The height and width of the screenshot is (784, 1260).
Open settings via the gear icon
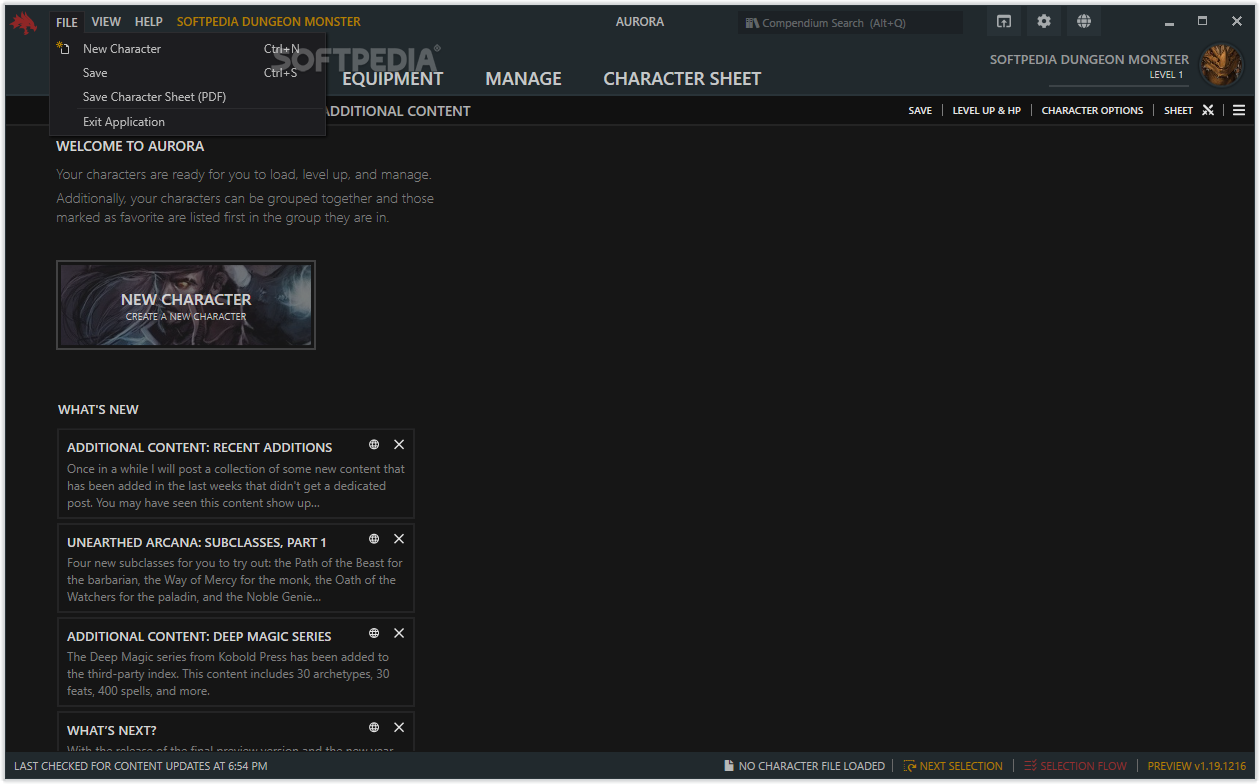pyautogui.click(x=1044, y=22)
